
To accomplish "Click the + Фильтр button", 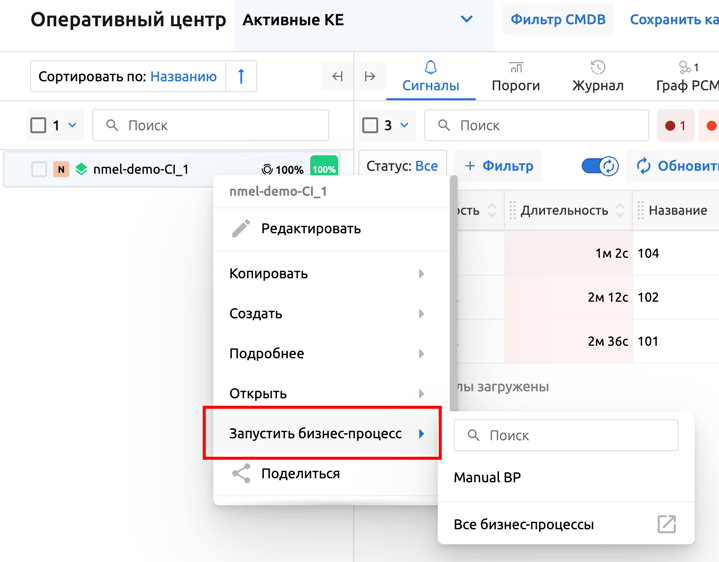I will [x=499, y=166].
